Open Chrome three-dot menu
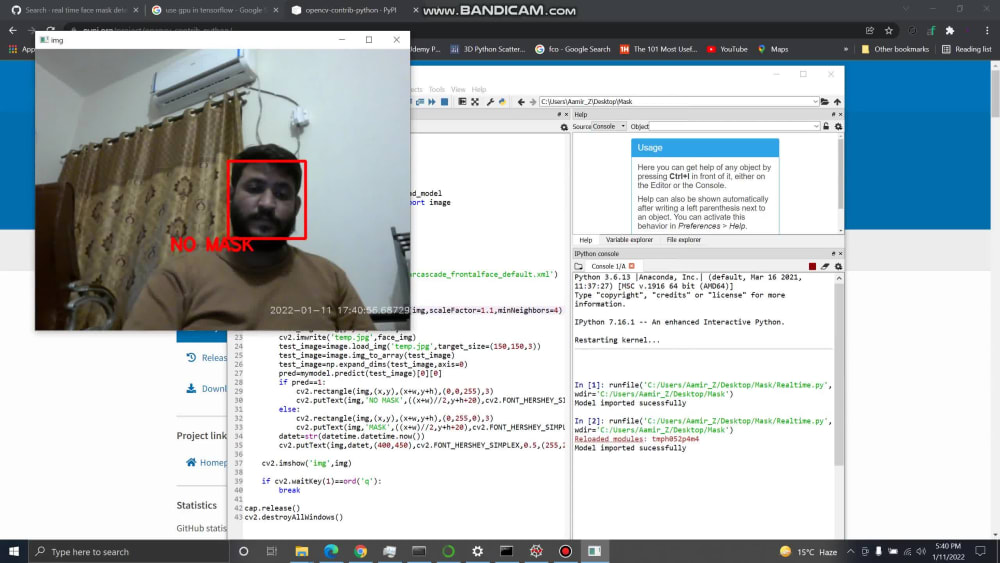Screen dimensions: 1000x563 [987, 30]
